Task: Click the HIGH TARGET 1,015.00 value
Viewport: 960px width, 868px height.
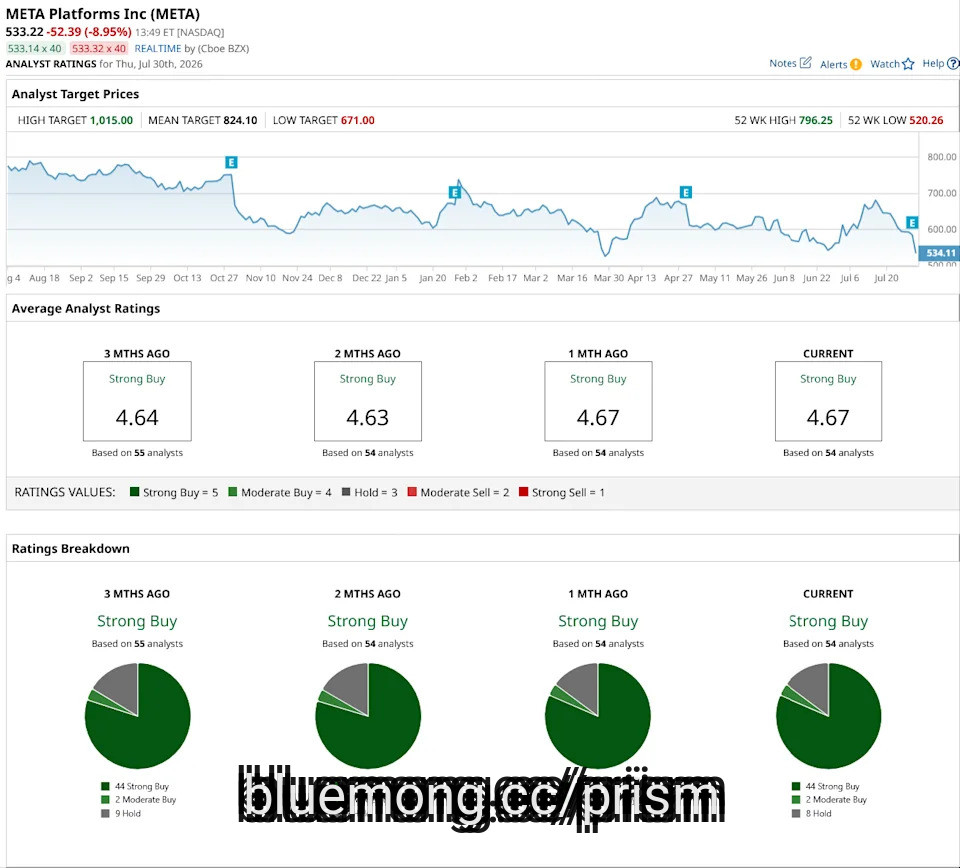Action: pyautogui.click(x=111, y=121)
